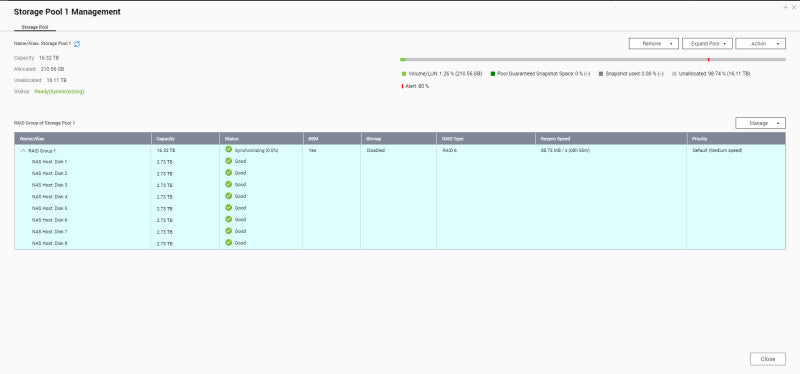Sort by the Capacity column header
This screenshot has height=374, width=800.
point(185,138)
